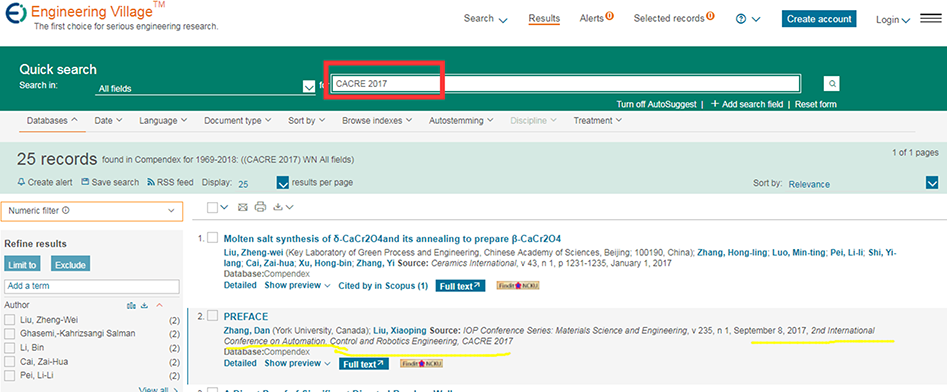Viewport: 947px width, 392px height.
Task: Open the All fields search-in dropdown
Action: click(205, 88)
